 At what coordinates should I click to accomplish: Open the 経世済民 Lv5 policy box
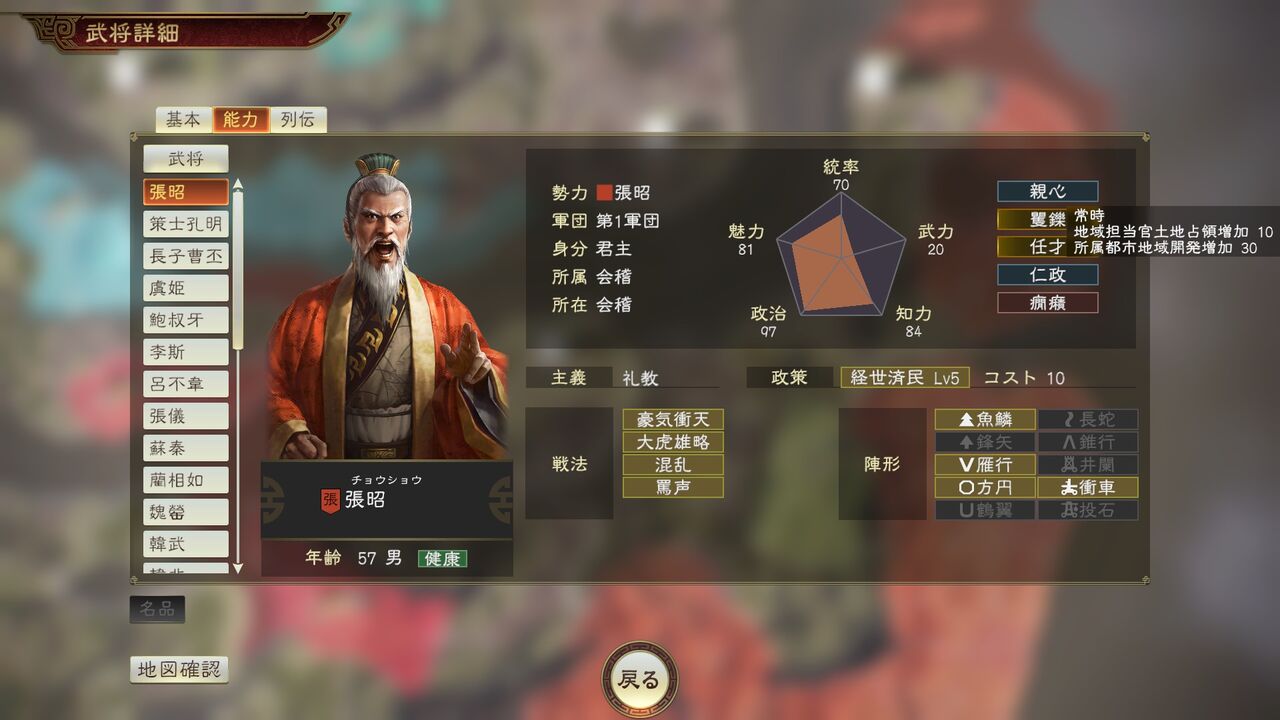pos(905,378)
